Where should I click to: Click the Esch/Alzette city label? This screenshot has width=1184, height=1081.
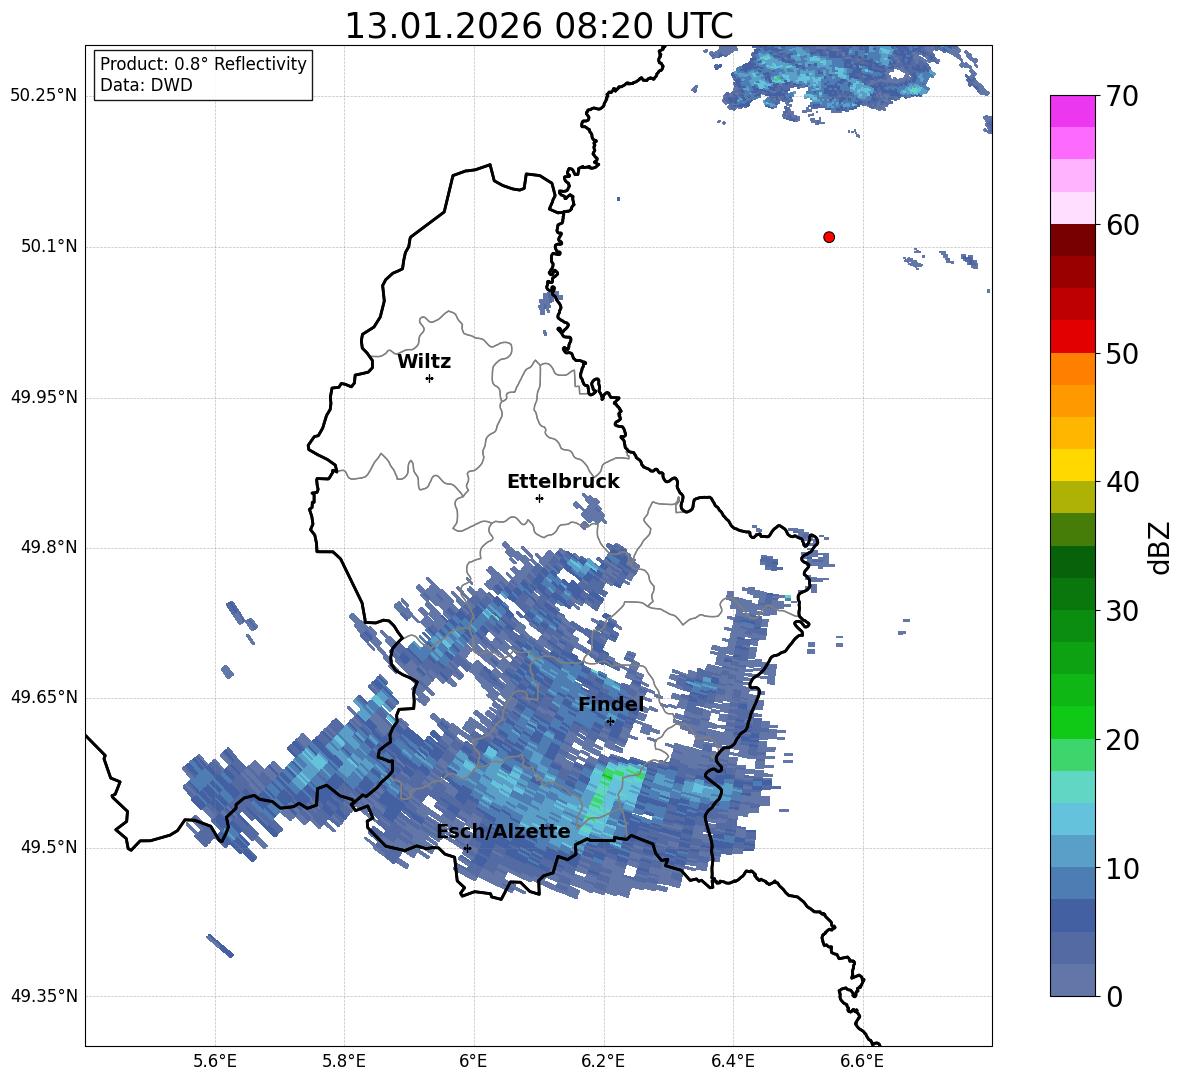504,831
